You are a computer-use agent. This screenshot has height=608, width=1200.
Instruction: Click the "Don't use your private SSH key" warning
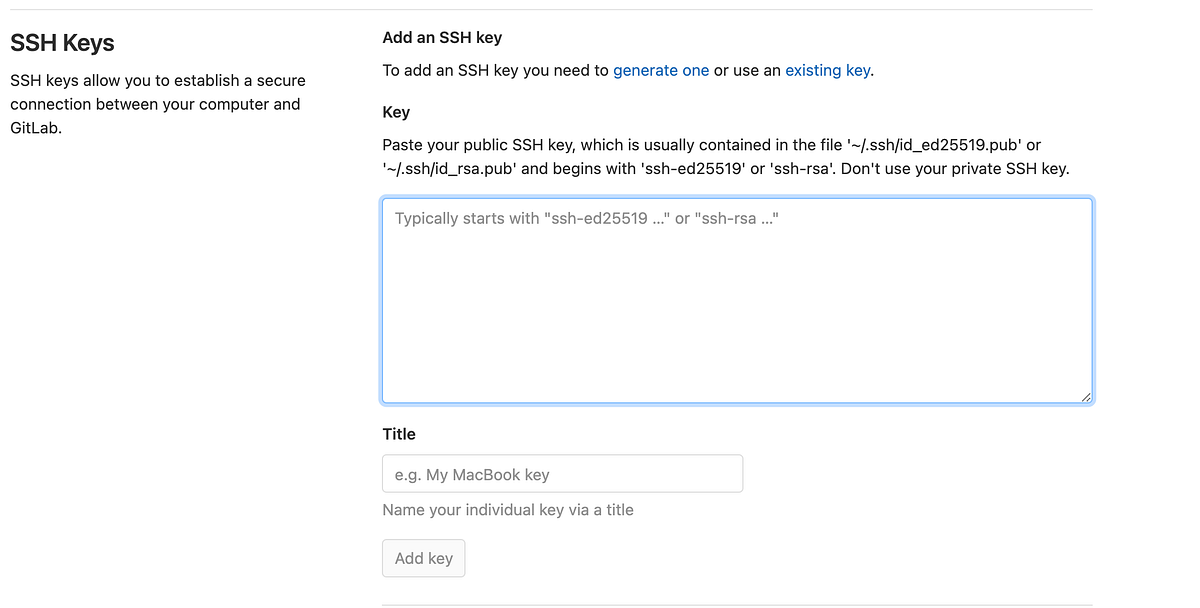(x=955, y=168)
